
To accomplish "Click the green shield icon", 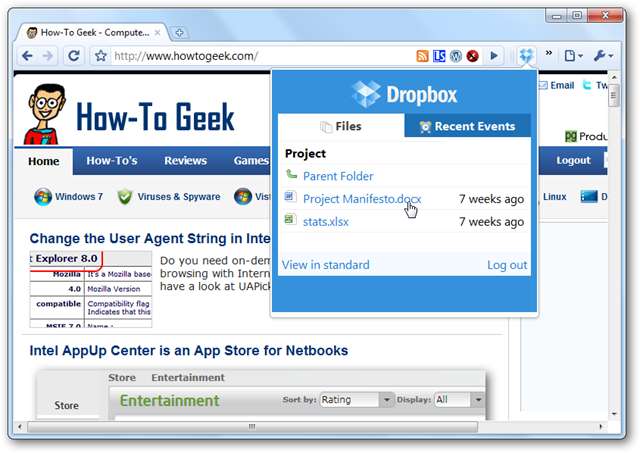I will point(124,197).
